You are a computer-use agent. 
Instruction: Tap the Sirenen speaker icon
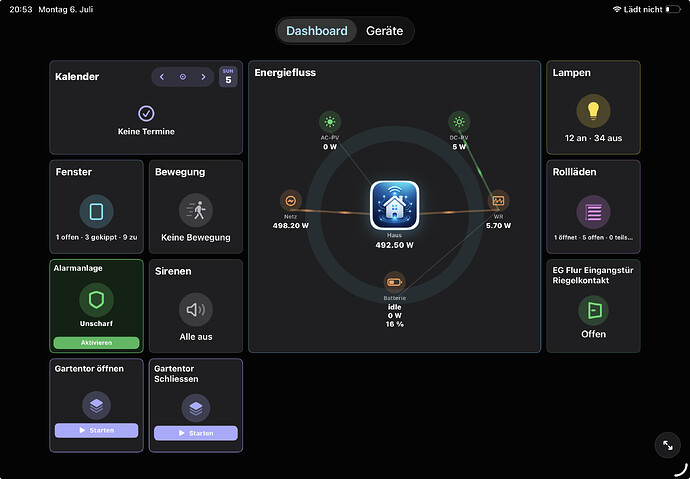pyautogui.click(x=196, y=310)
